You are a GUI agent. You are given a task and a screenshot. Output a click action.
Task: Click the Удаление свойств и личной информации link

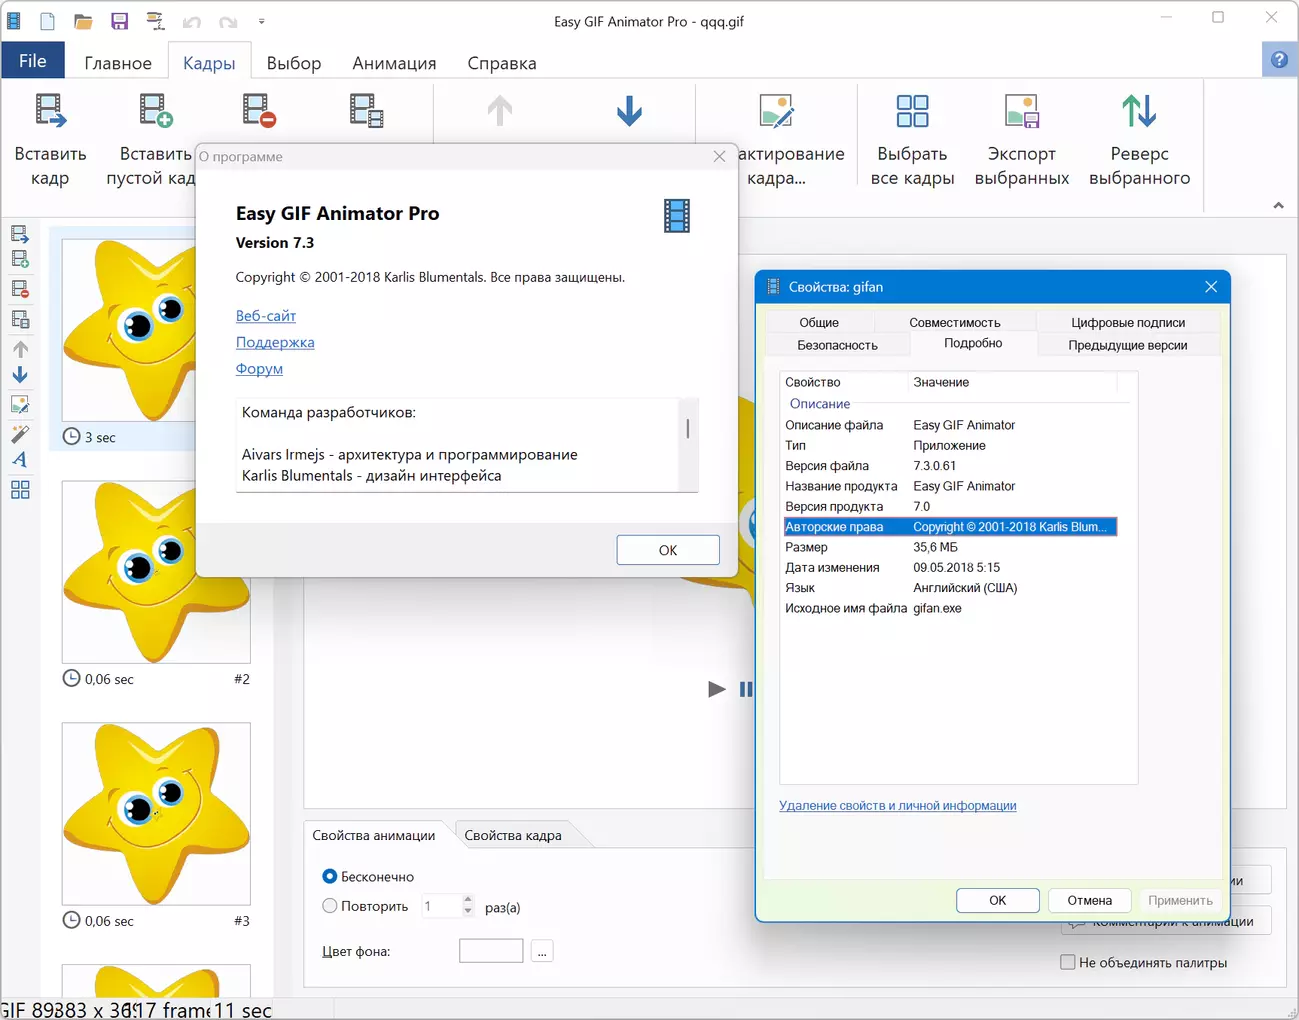898,805
